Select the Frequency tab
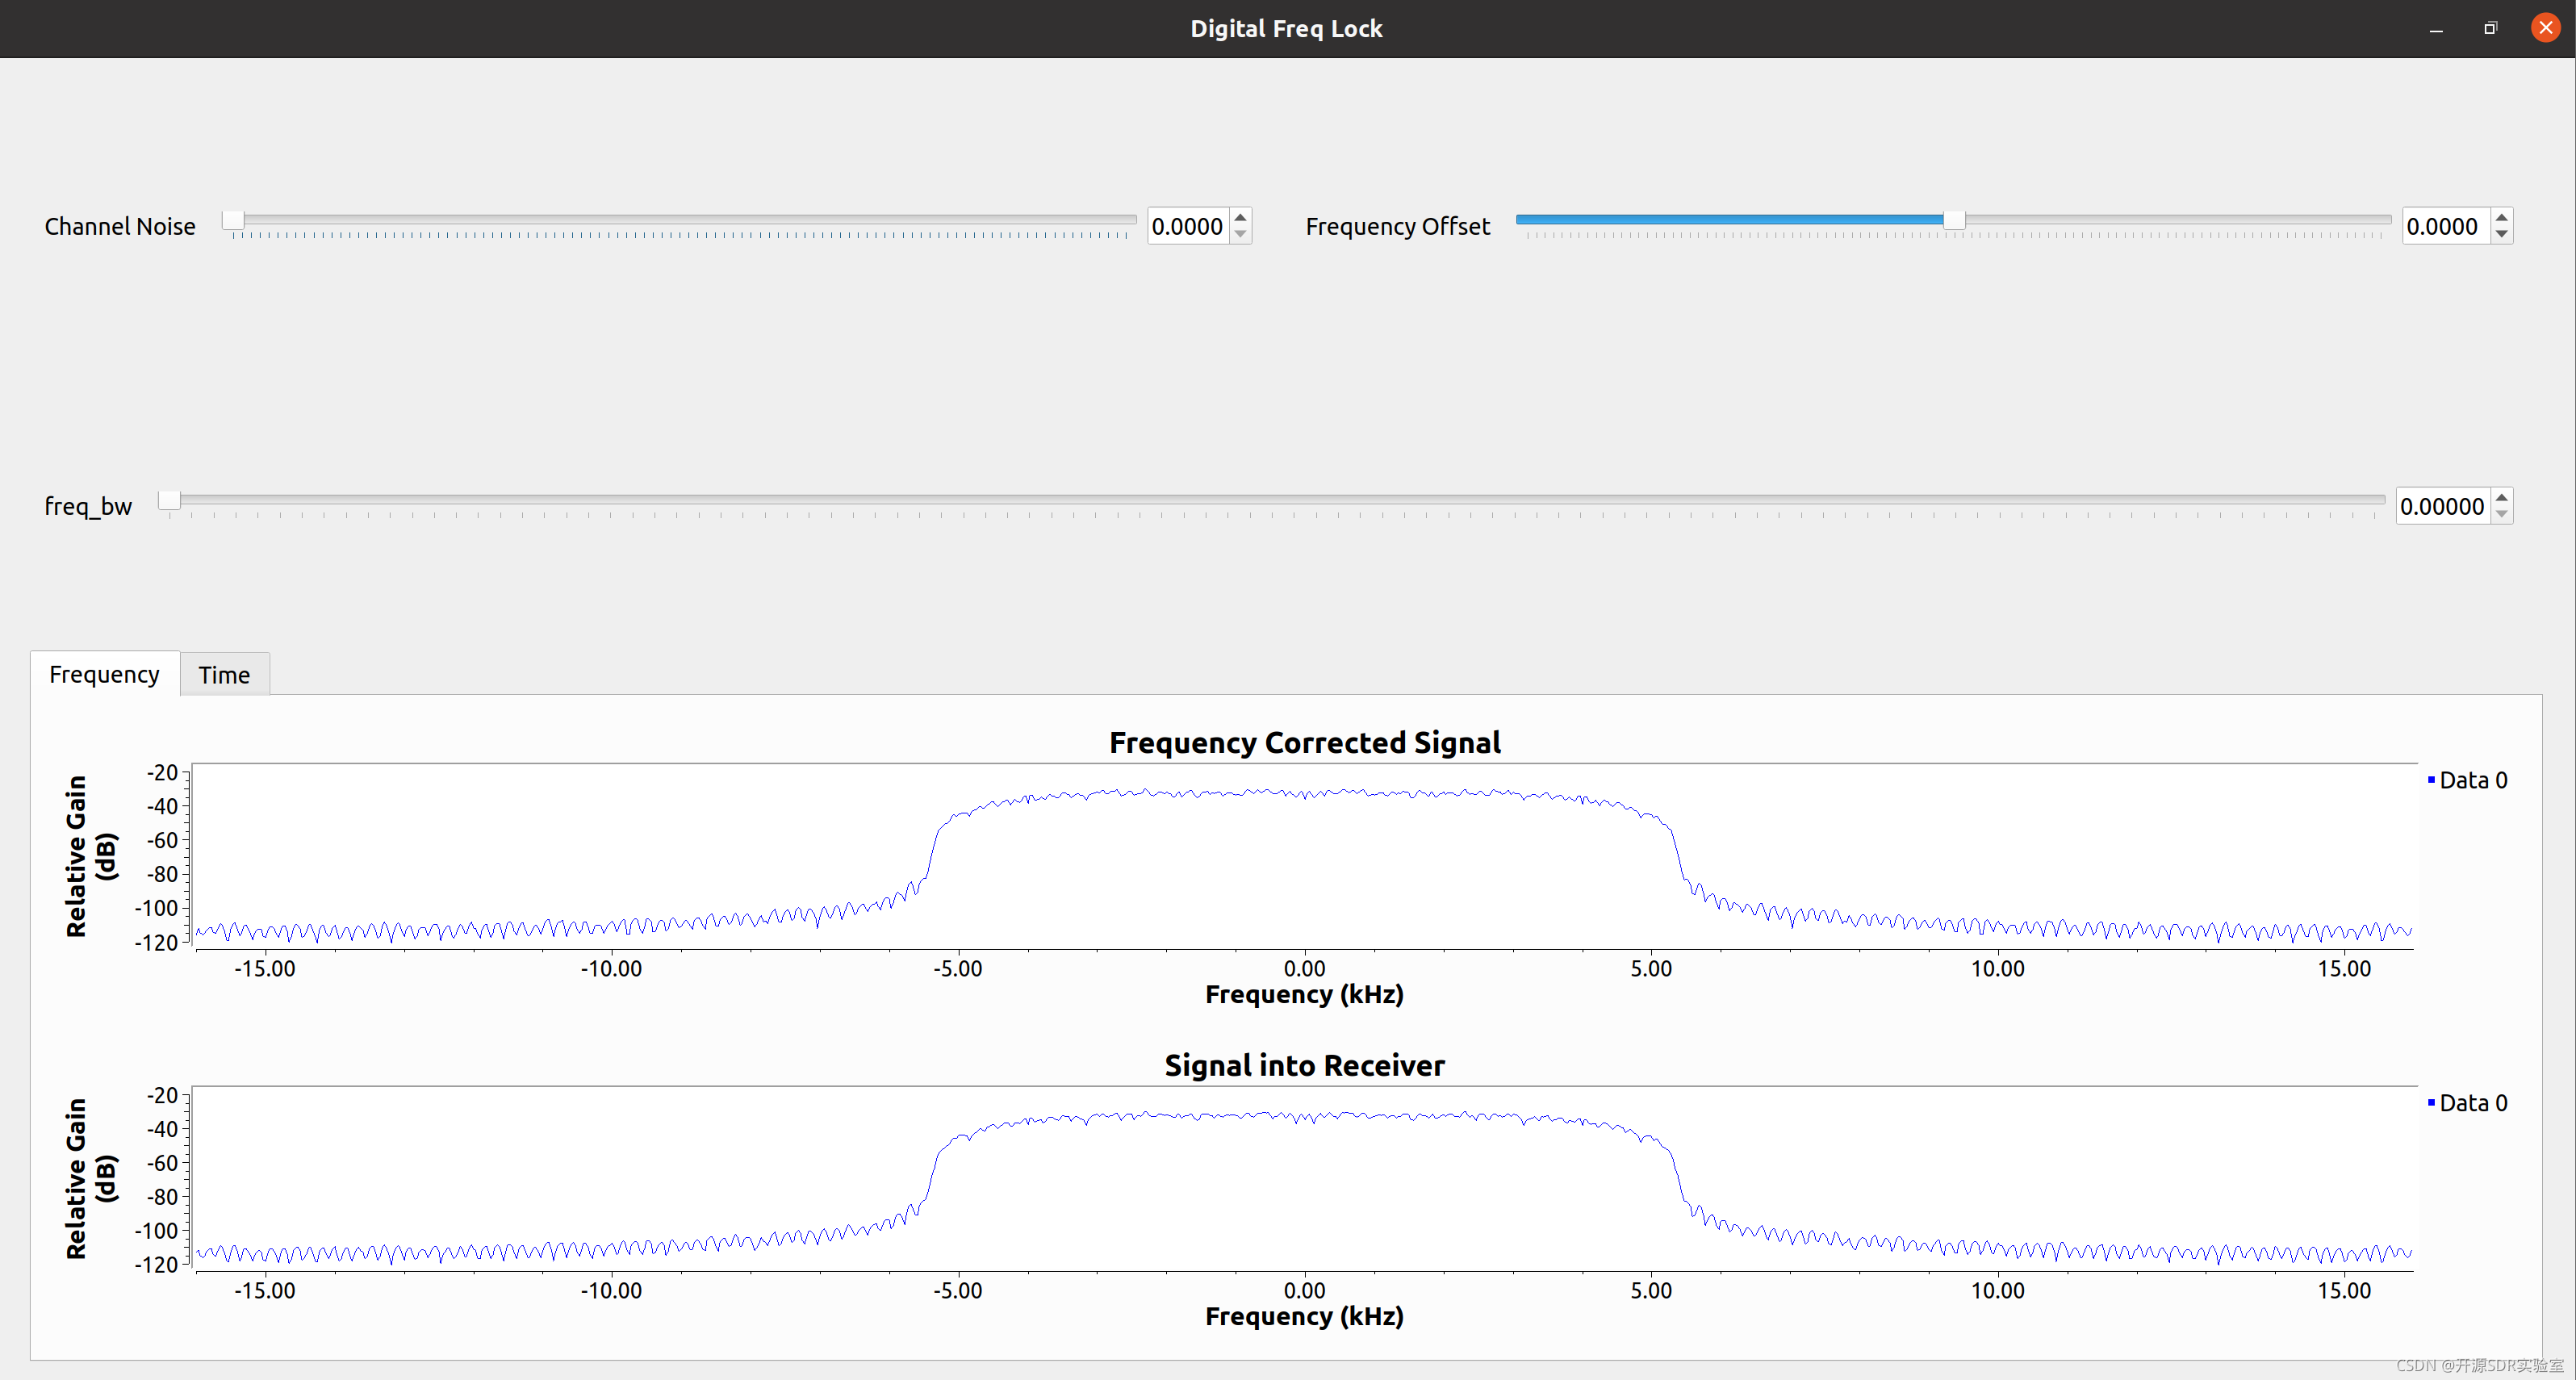The width and height of the screenshot is (2576, 1380). pos(104,675)
